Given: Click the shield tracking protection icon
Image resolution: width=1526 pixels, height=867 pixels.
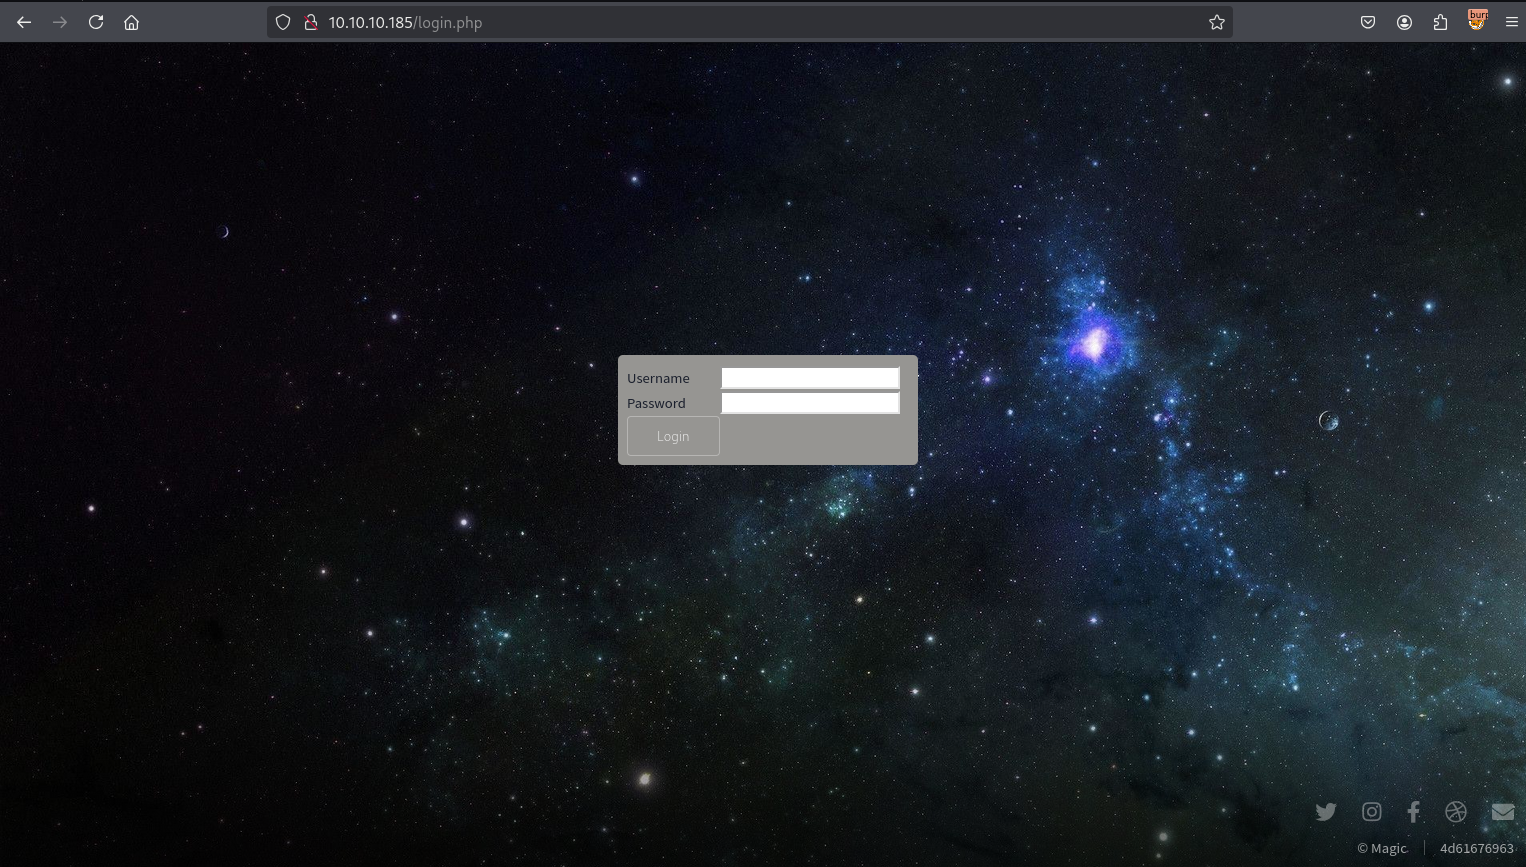Looking at the screenshot, I should click(283, 22).
